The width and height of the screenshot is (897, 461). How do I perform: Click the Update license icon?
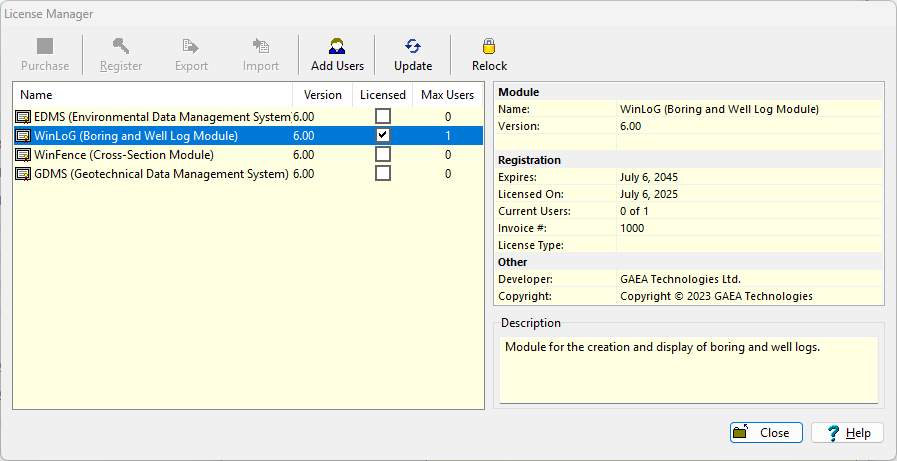(412, 46)
